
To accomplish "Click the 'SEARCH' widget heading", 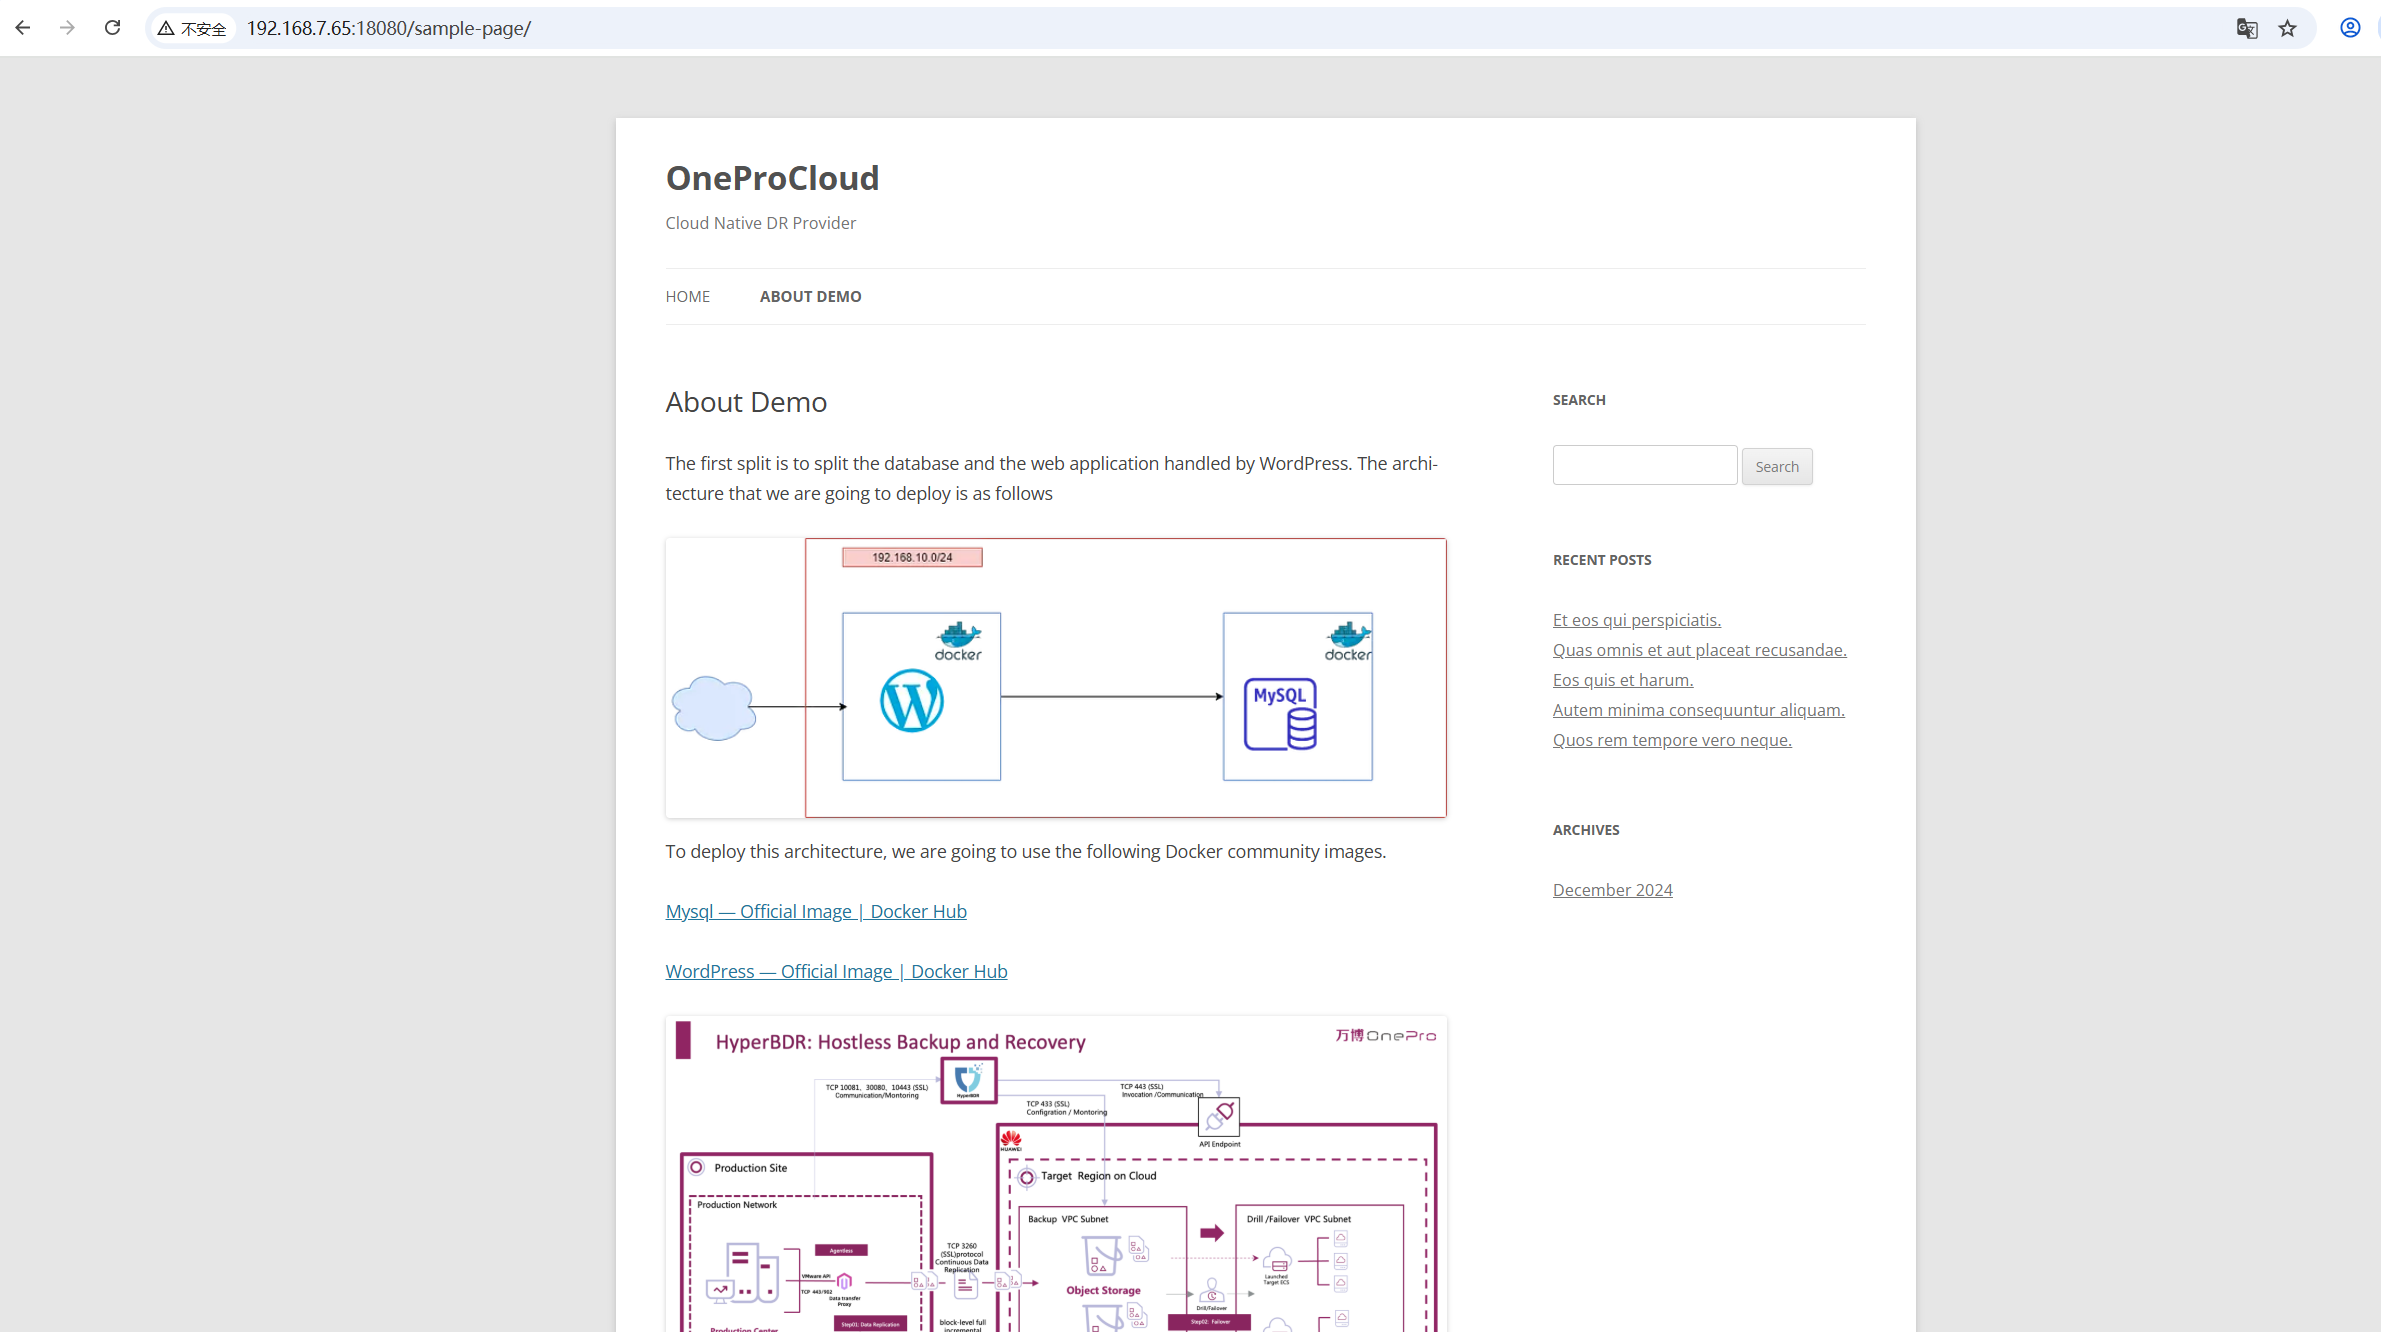I will [1579, 400].
